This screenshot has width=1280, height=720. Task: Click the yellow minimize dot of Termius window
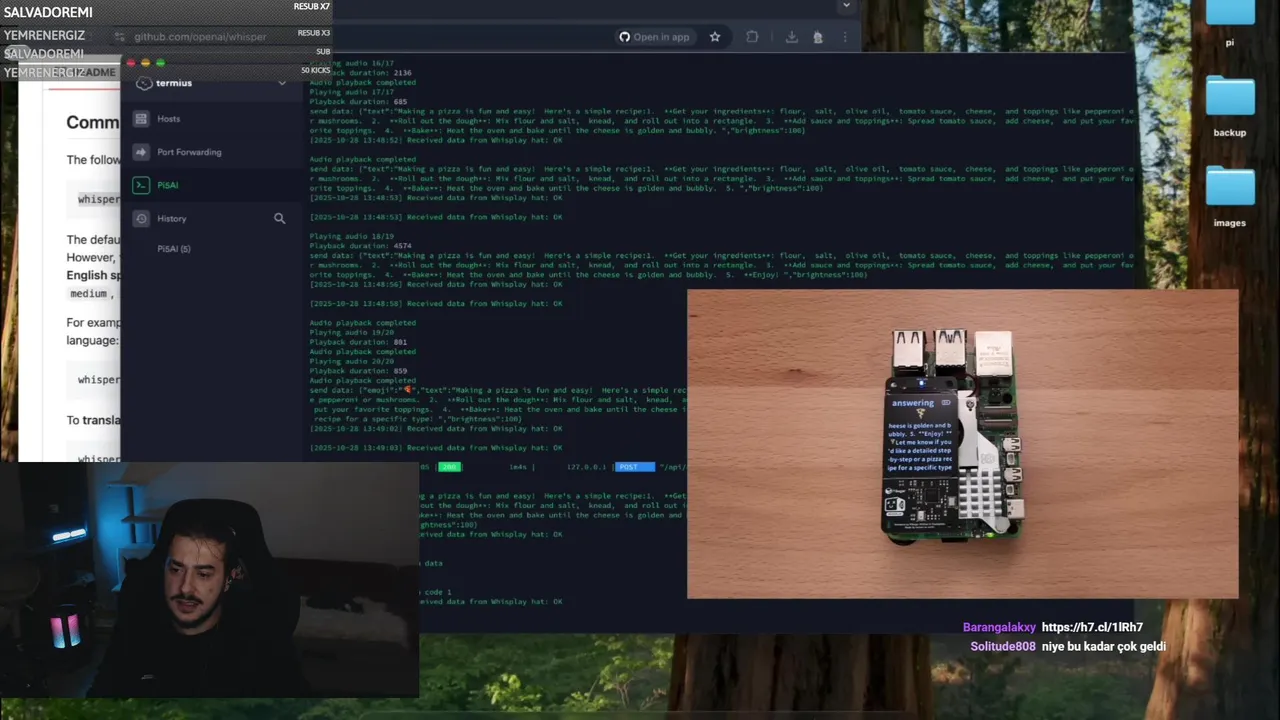click(145, 63)
